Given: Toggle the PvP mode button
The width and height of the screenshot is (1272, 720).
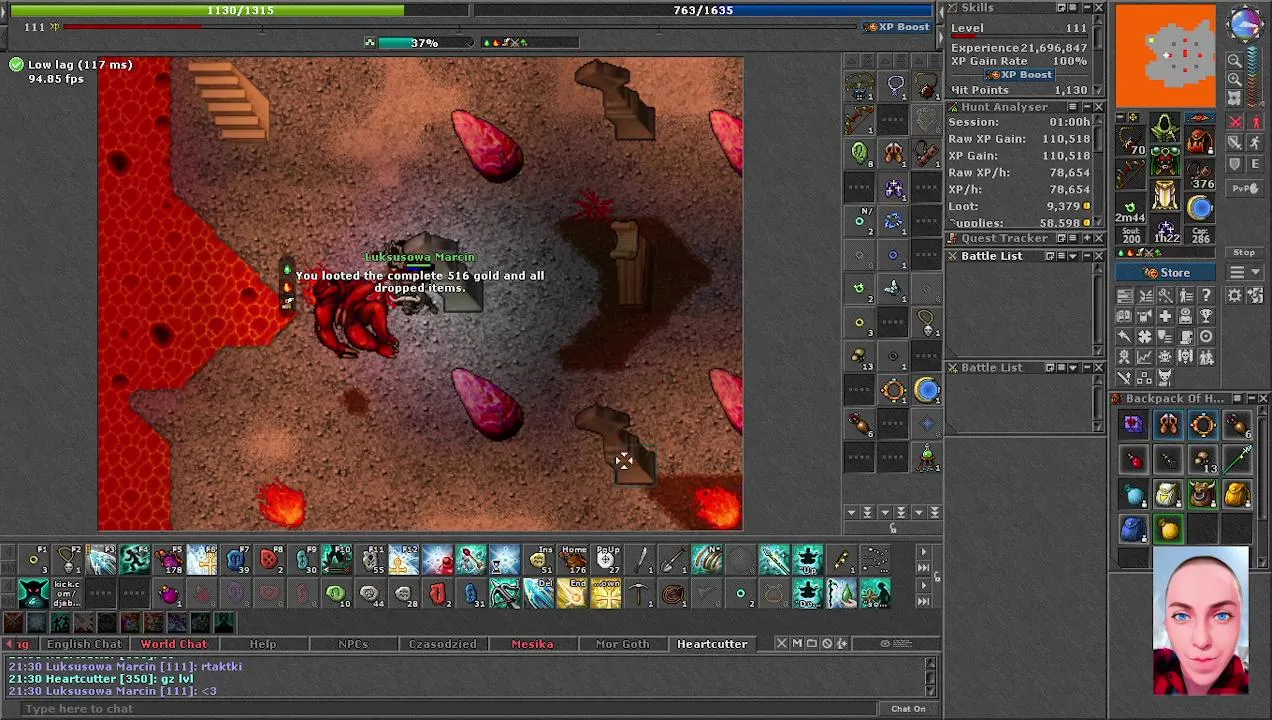Looking at the screenshot, I should tap(1245, 188).
